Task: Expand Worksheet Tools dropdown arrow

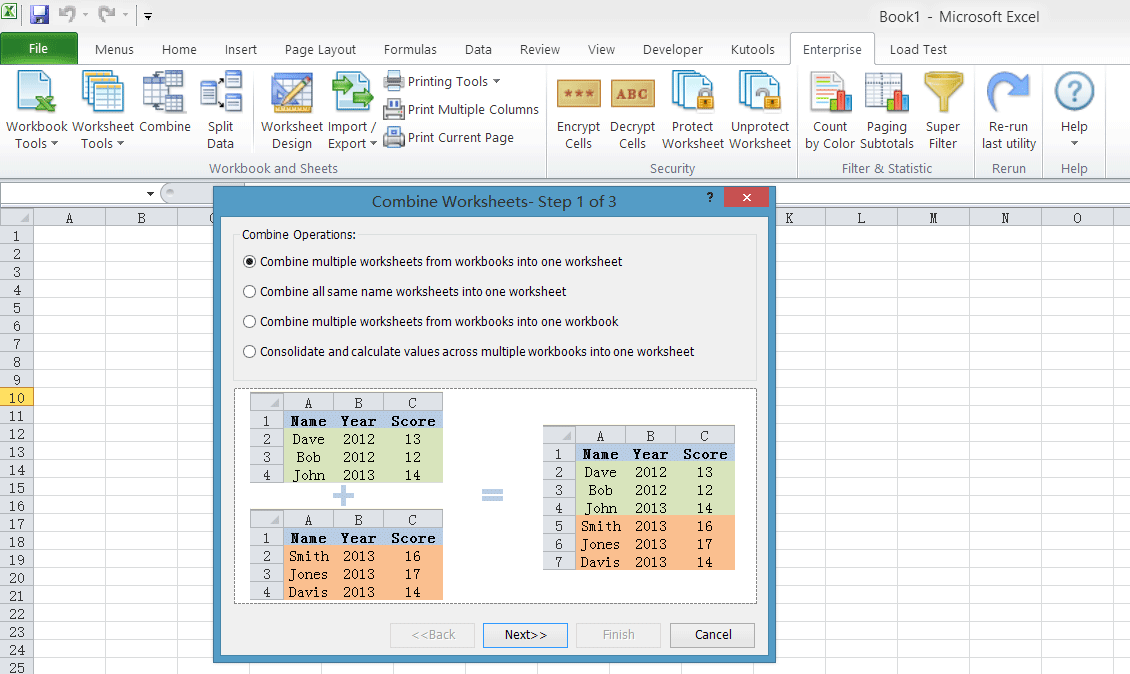Action: [x=120, y=143]
